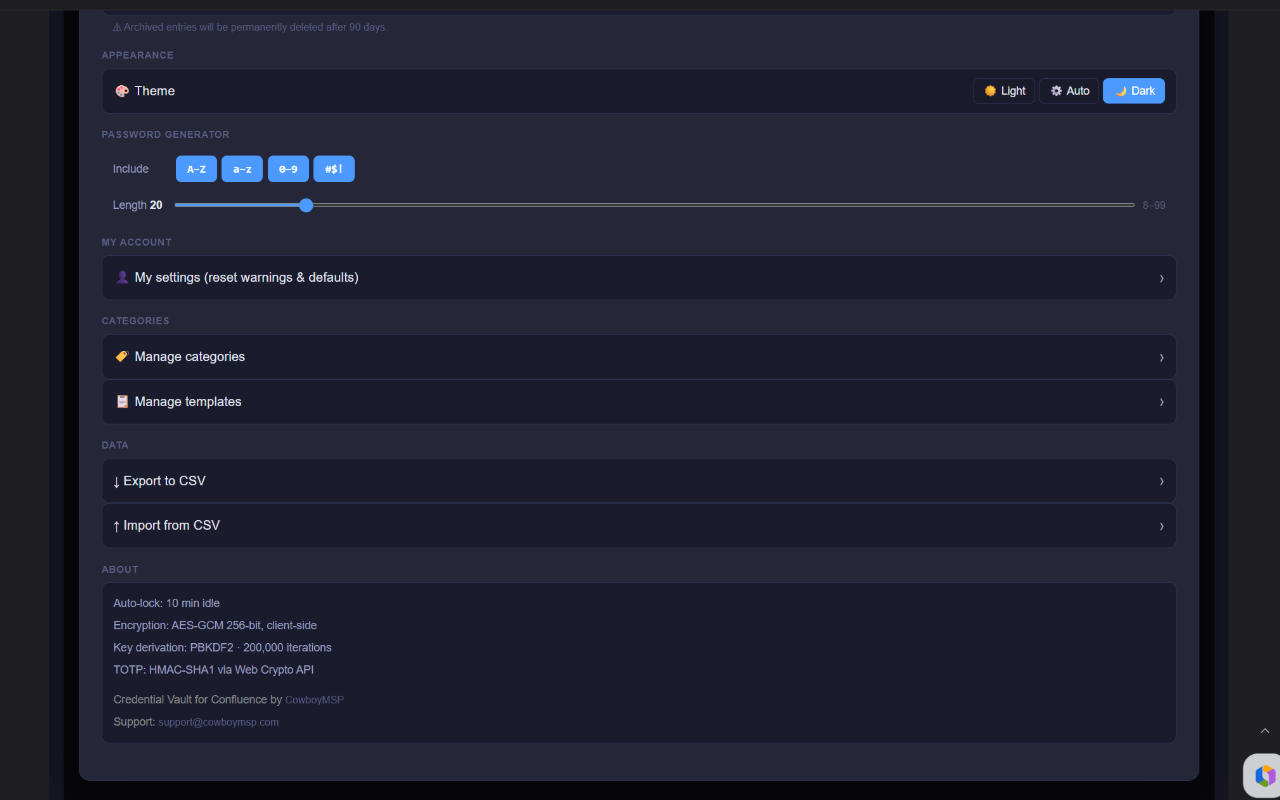Click the Key derivation: PBKDF2 line
This screenshot has height=800, width=1280.
222,647
